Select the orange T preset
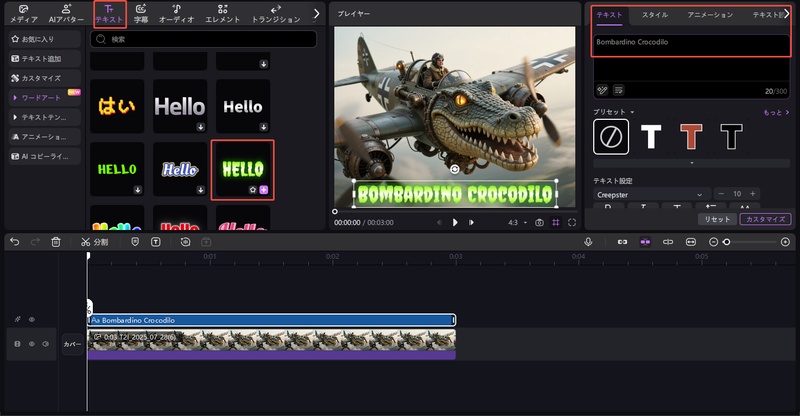The width and height of the screenshot is (800, 416). tap(691, 137)
